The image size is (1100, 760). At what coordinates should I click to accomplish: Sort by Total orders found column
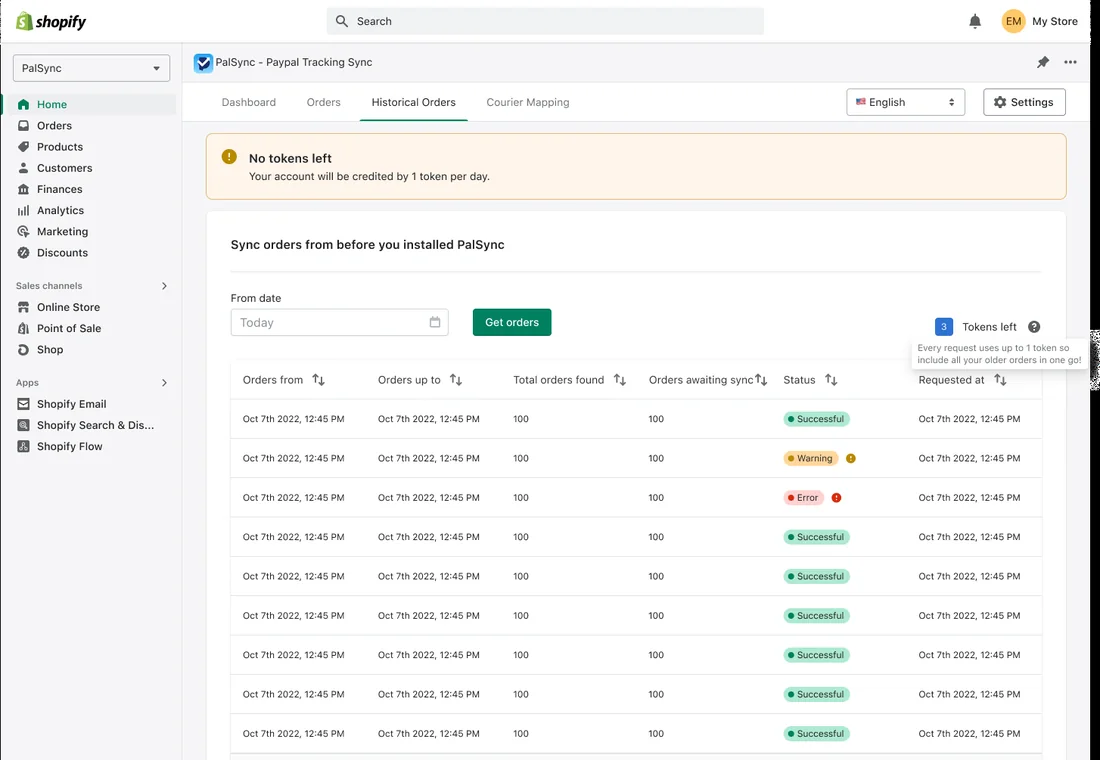coord(619,380)
